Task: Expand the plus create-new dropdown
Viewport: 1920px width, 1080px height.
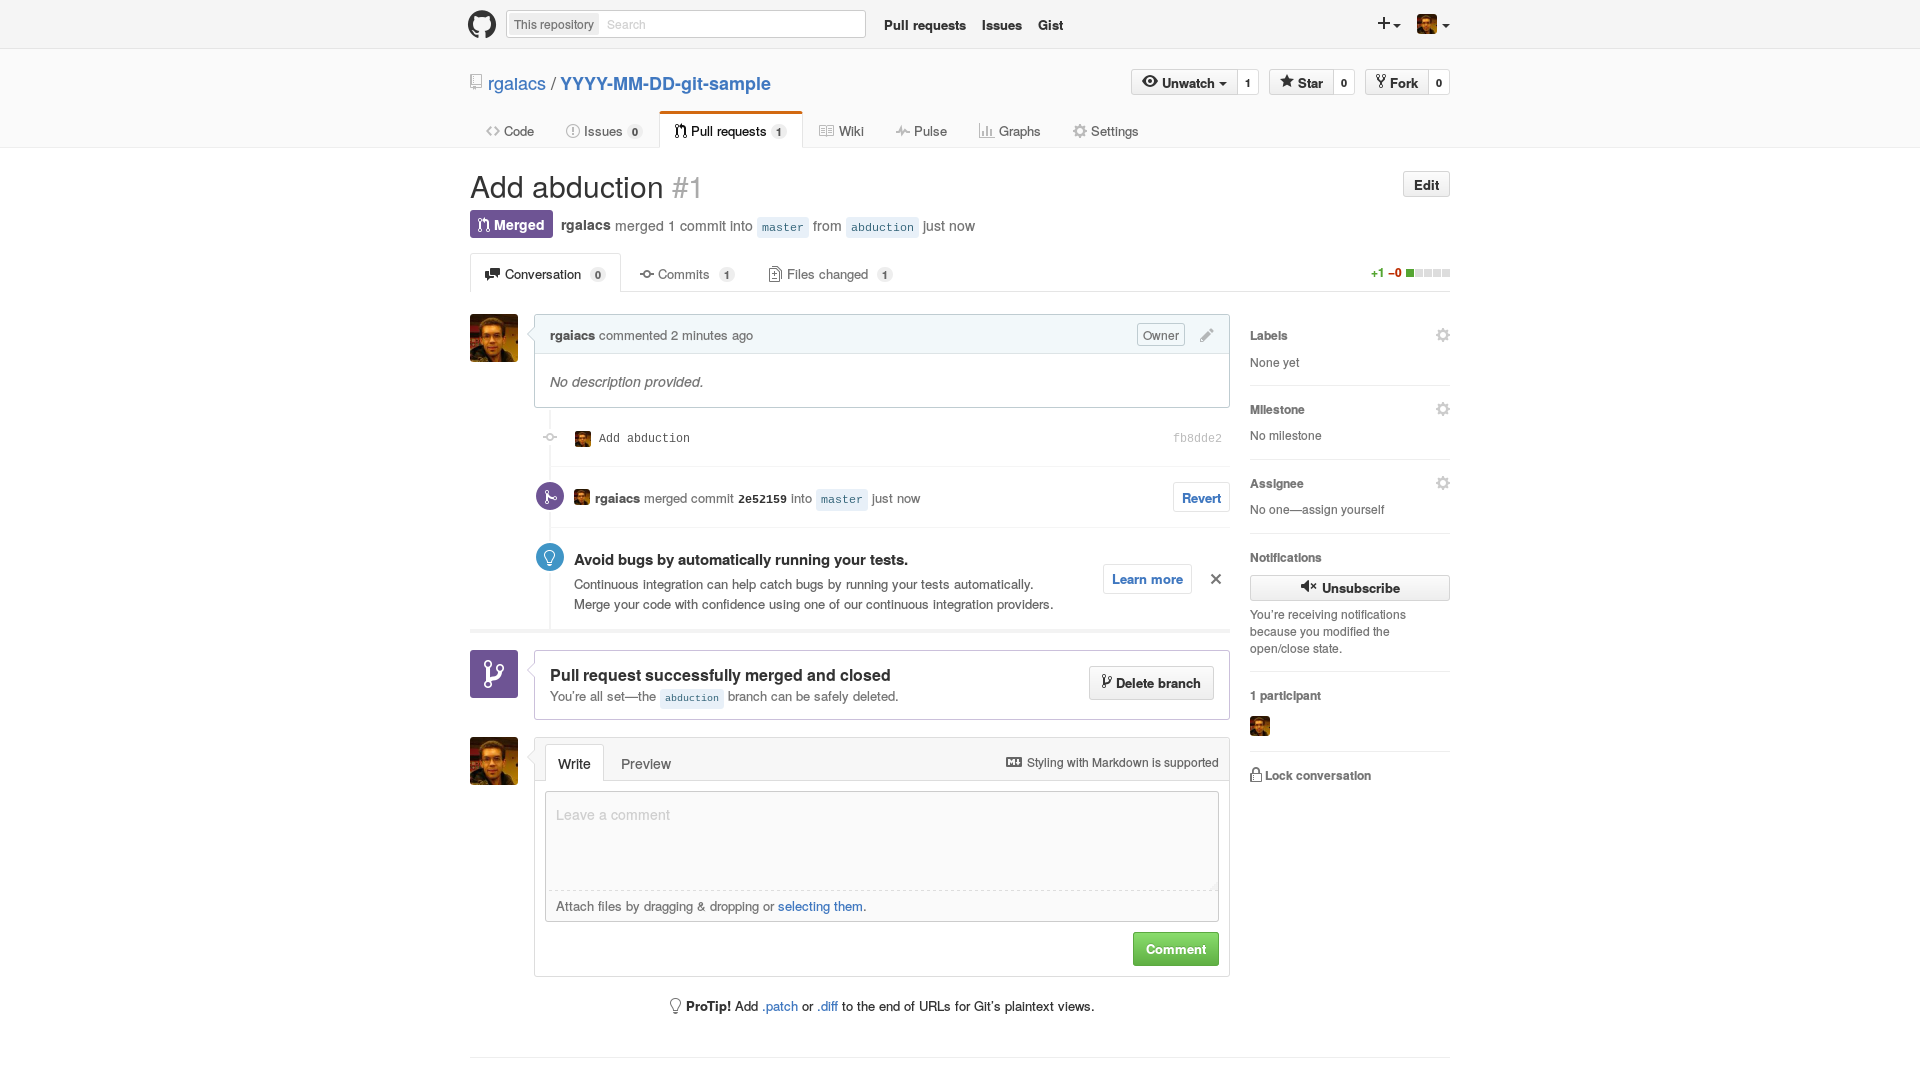Action: click(x=1388, y=24)
